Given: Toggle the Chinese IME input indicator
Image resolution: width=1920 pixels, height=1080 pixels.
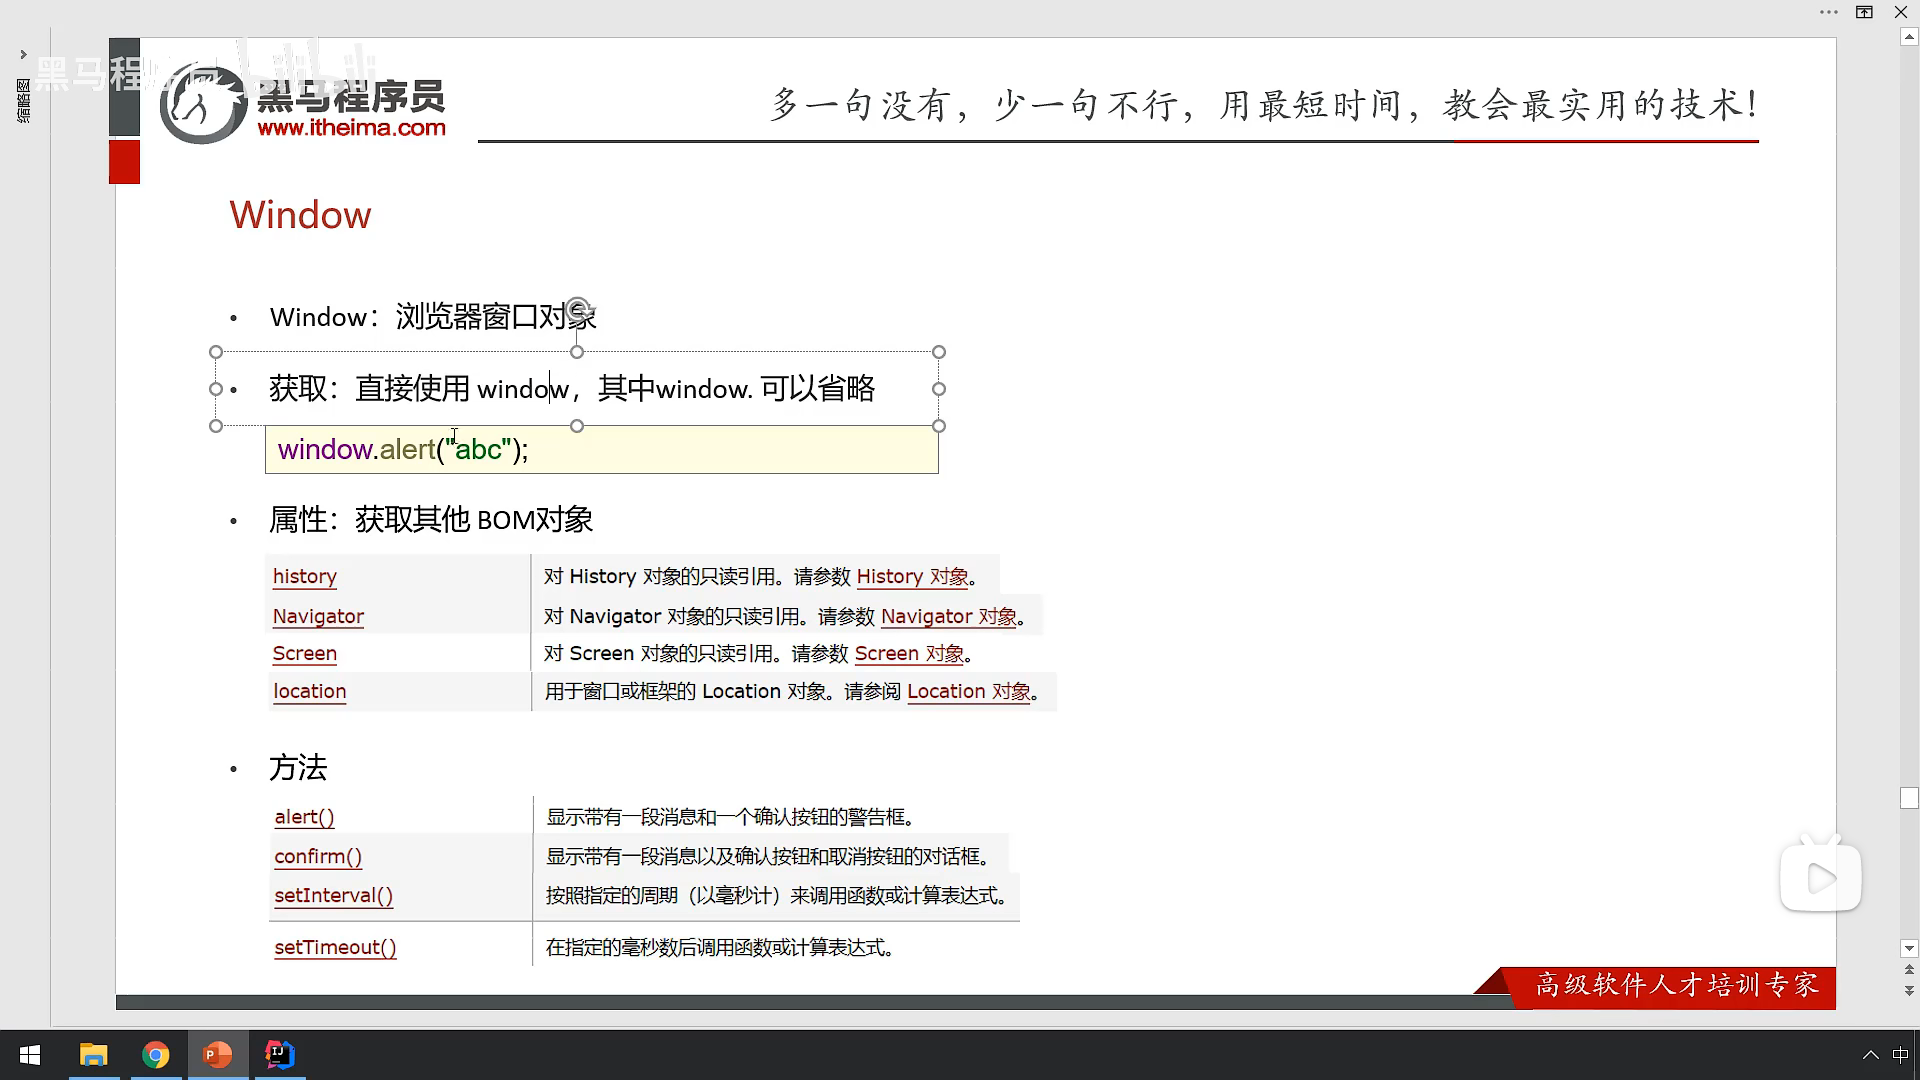Looking at the screenshot, I should pyautogui.click(x=1900, y=1055).
